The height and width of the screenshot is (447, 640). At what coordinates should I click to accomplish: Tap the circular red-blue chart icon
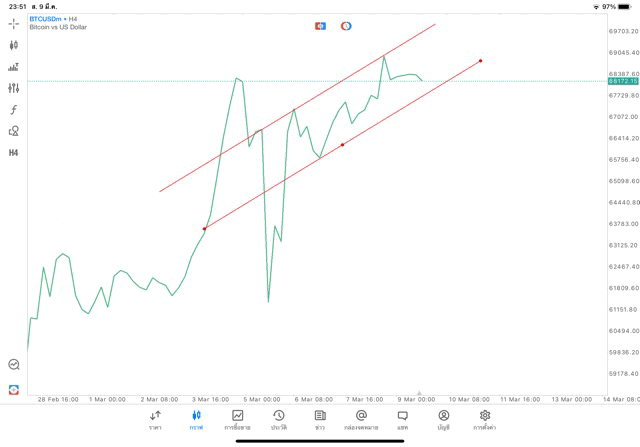[x=346, y=26]
